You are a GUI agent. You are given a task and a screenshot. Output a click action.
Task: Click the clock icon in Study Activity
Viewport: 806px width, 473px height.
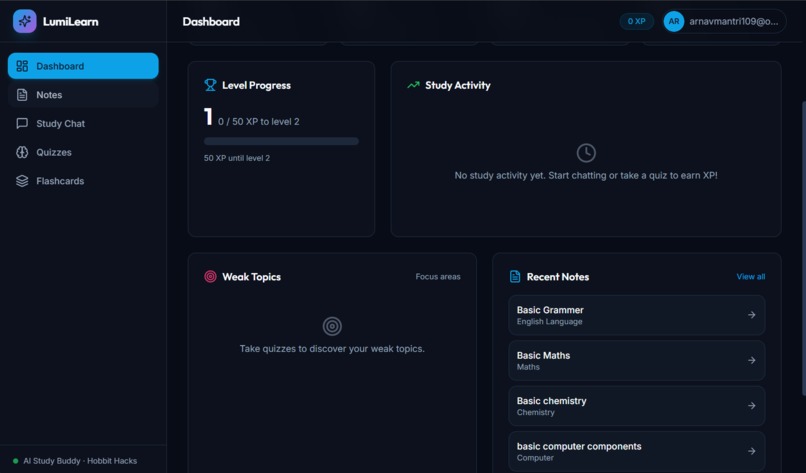[x=586, y=153]
